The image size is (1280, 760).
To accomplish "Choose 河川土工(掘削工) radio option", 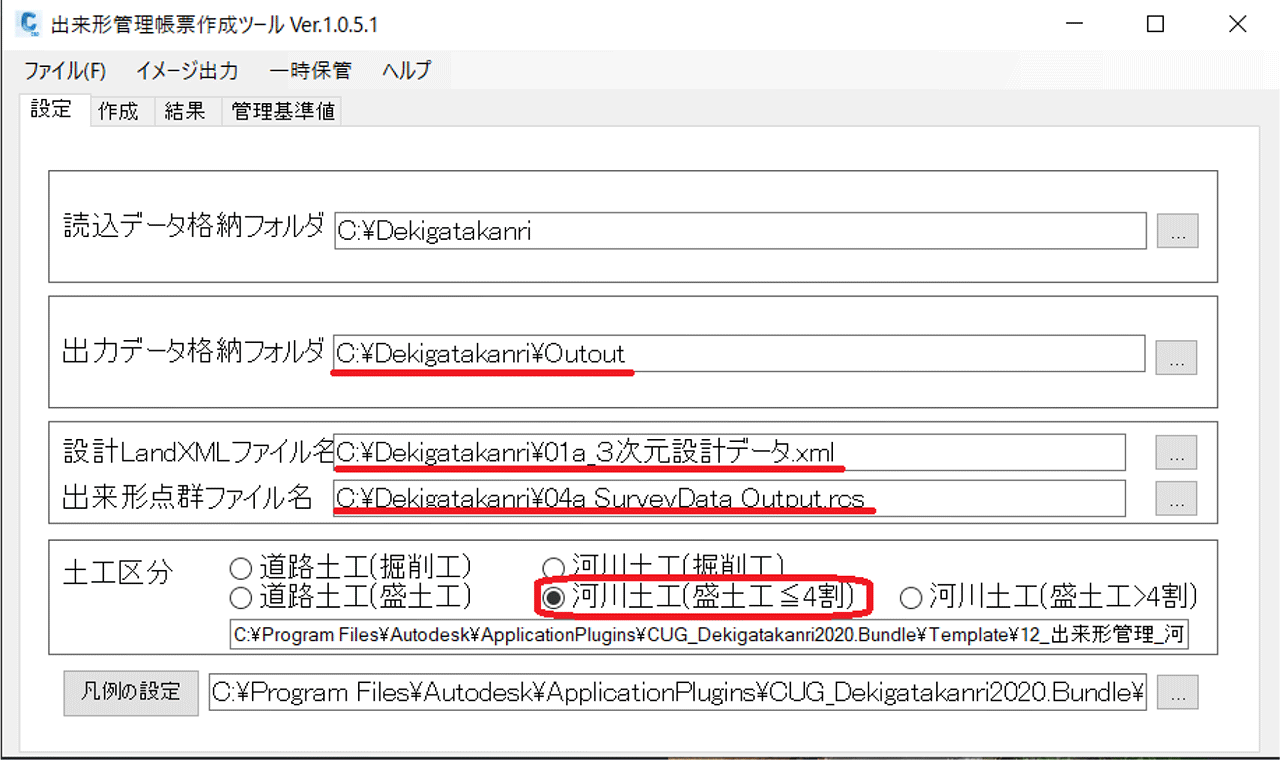I will point(553,568).
